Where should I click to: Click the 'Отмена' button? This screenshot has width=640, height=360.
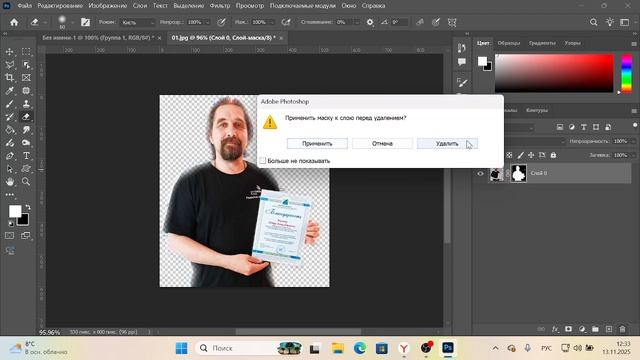[x=382, y=144]
